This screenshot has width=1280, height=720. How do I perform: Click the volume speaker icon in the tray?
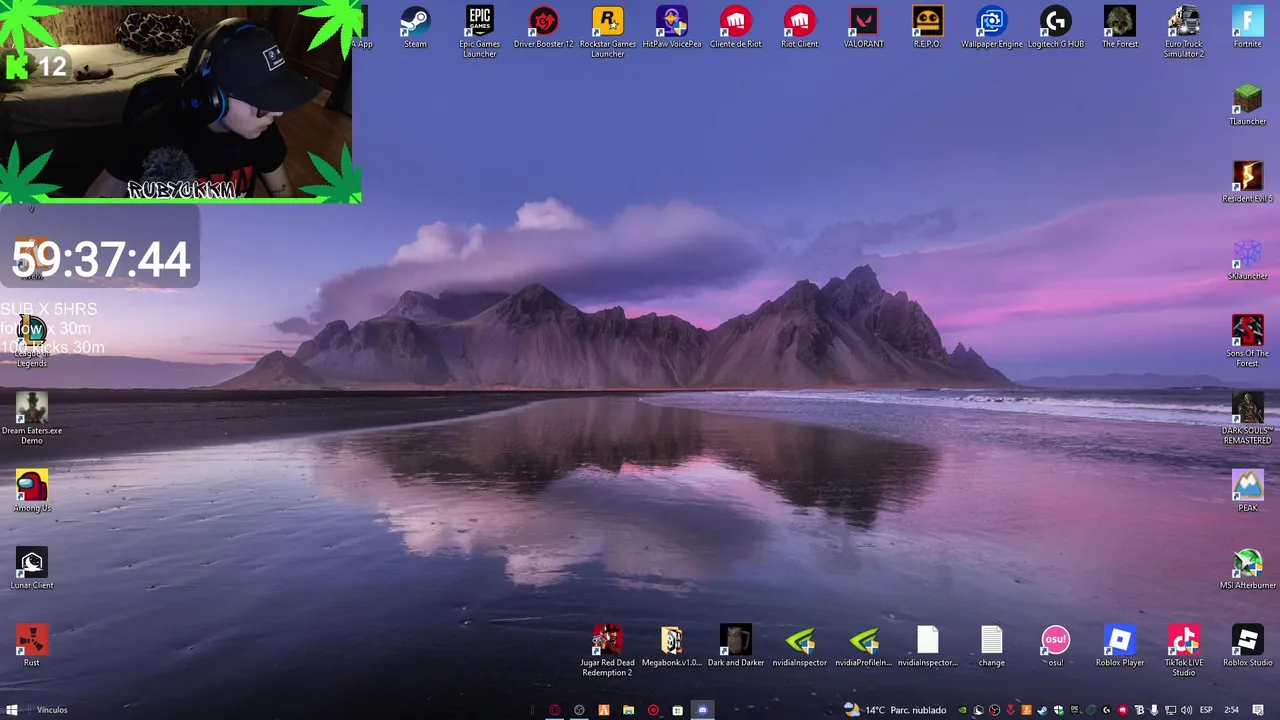point(1186,710)
